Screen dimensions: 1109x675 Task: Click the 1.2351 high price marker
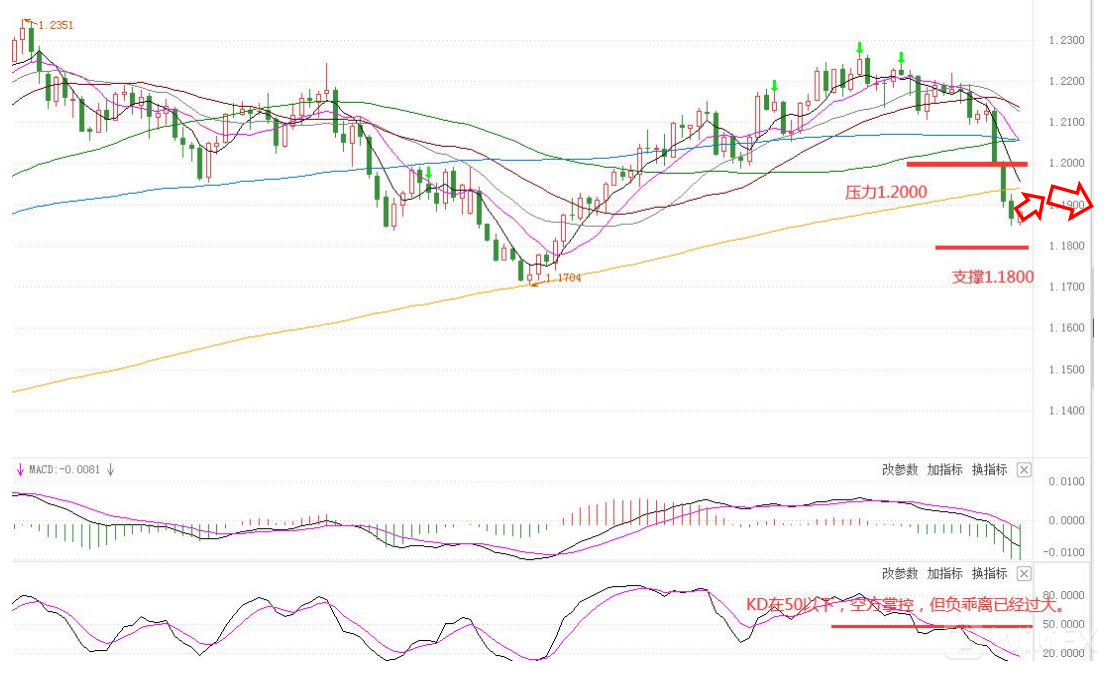(x=55, y=25)
